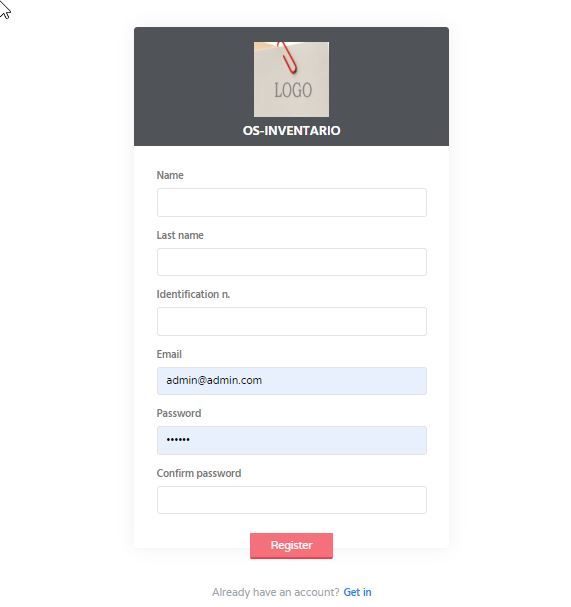Focus the Confirm password input field
The image size is (571, 607).
click(x=292, y=500)
